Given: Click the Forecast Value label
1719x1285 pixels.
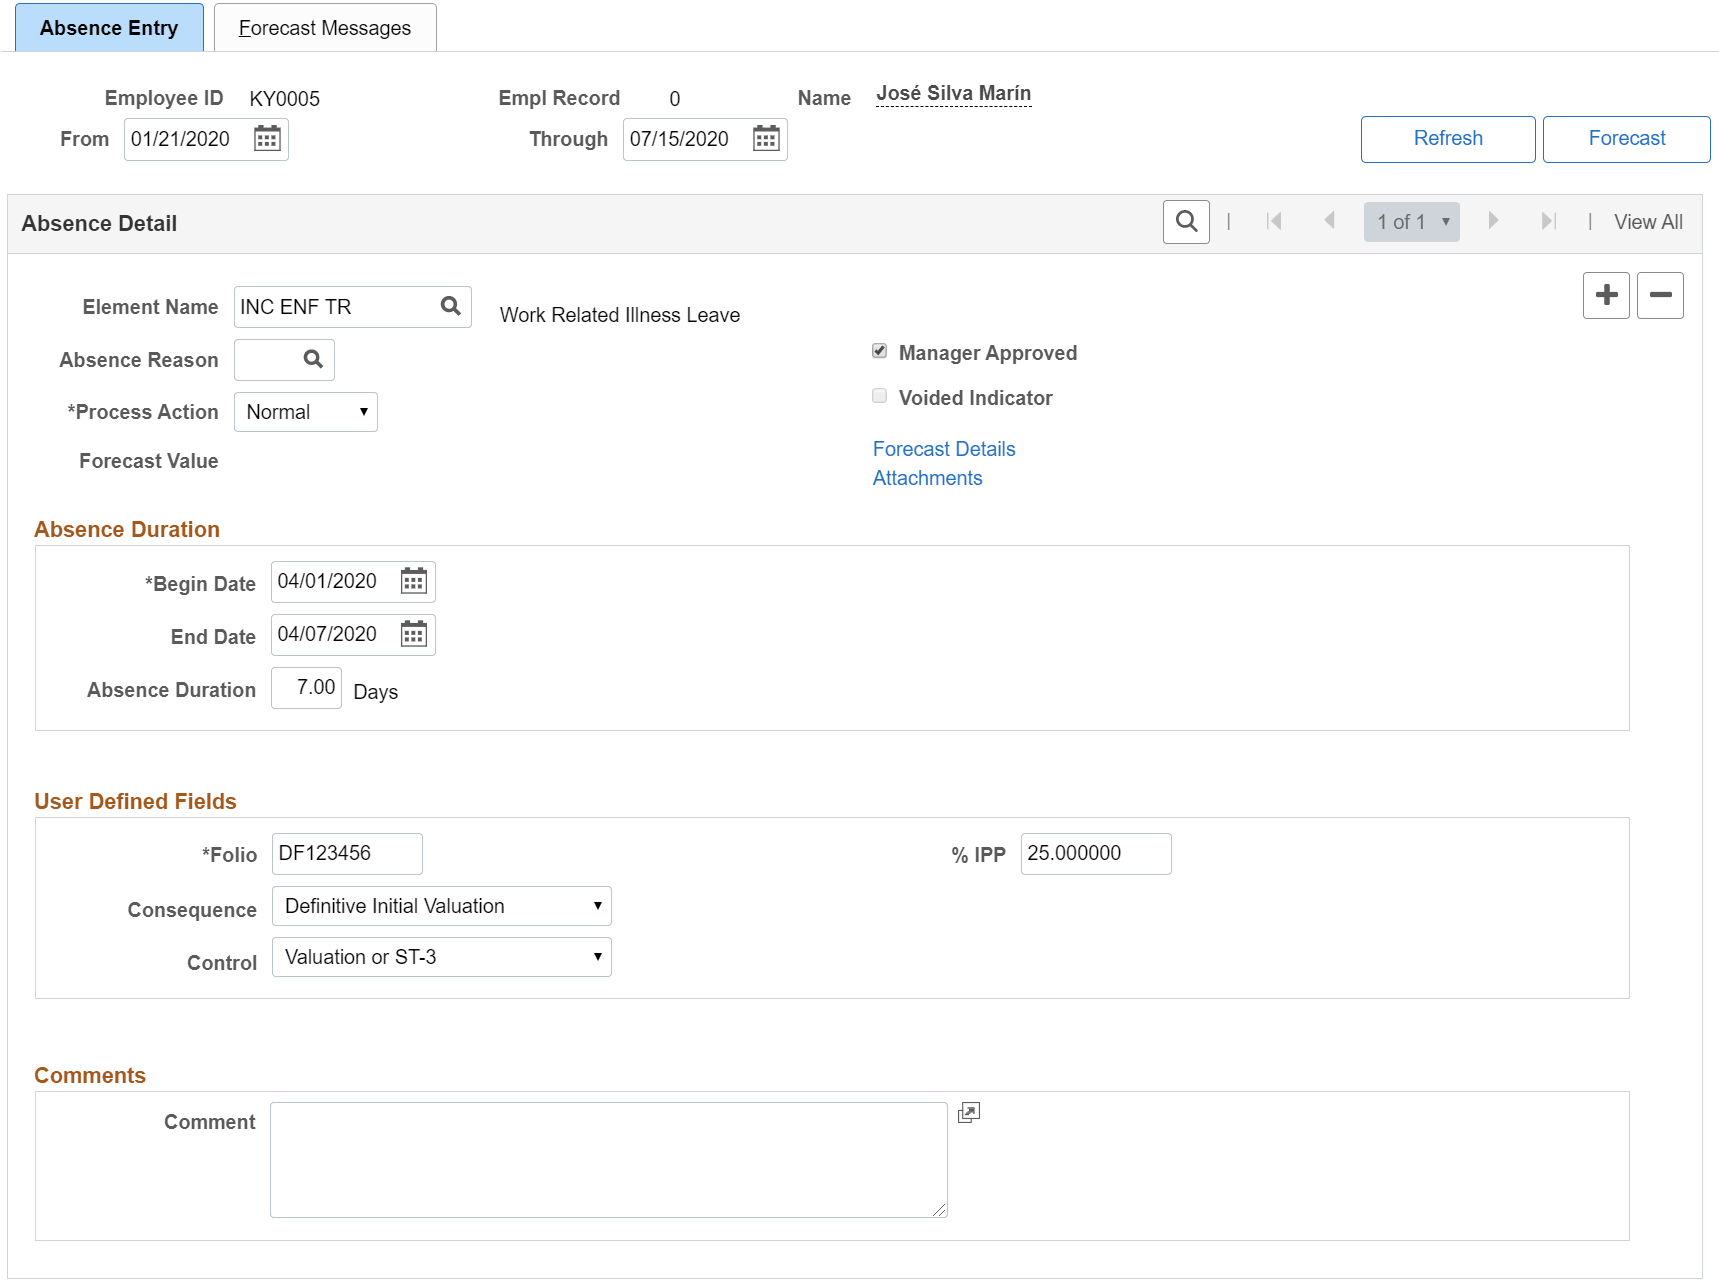Looking at the screenshot, I should 149,461.
